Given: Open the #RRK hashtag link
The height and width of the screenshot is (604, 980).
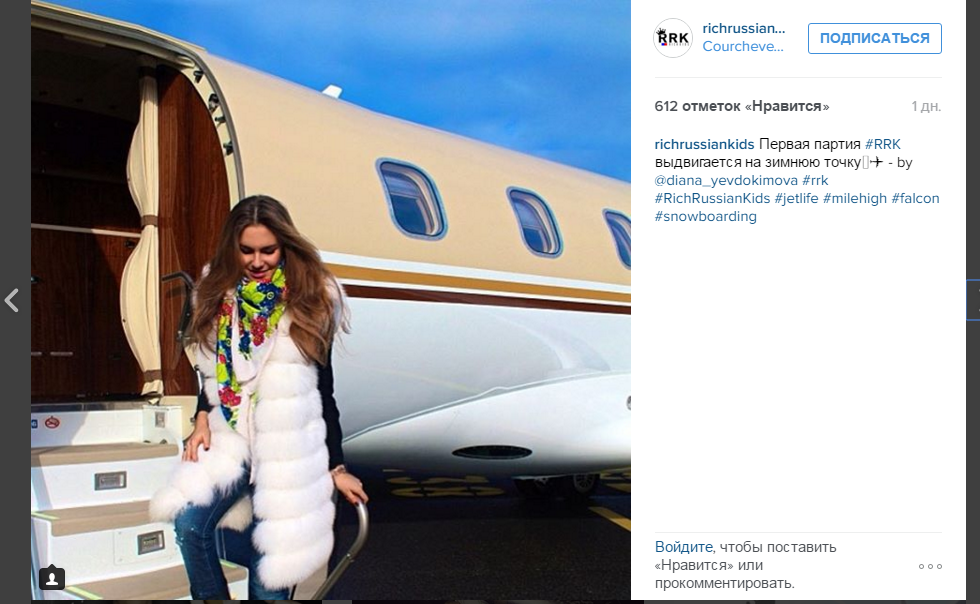Looking at the screenshot, I should coord(882,144).
